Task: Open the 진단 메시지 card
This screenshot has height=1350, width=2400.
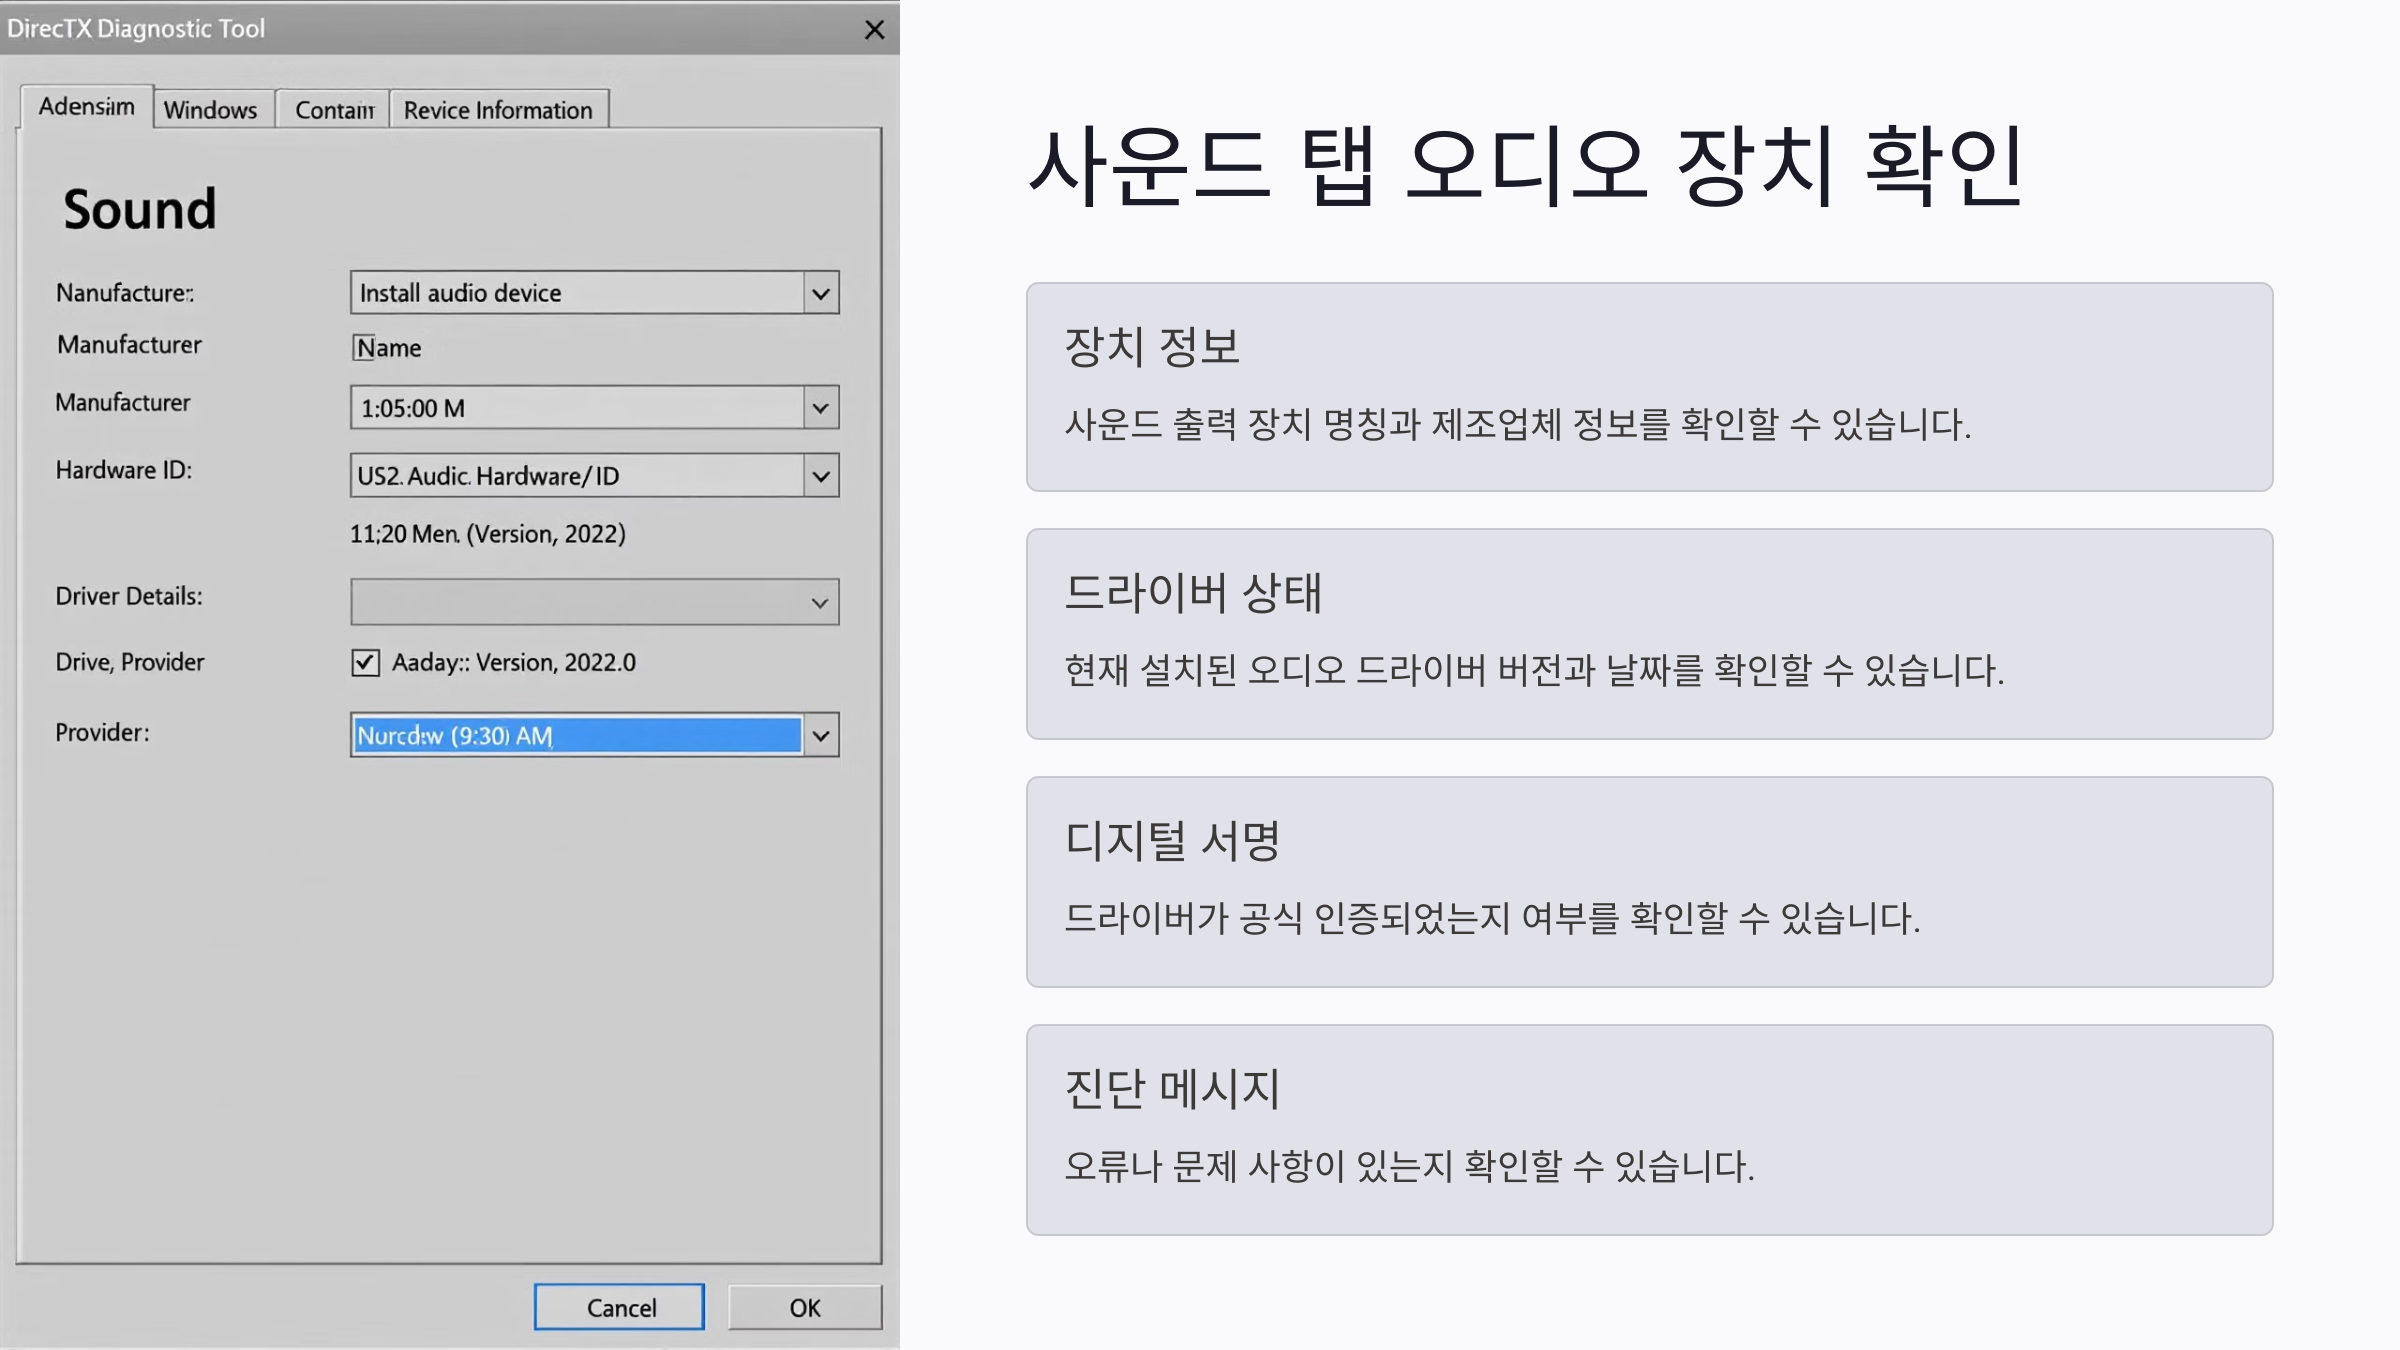Action: tap(1649, 1130)
